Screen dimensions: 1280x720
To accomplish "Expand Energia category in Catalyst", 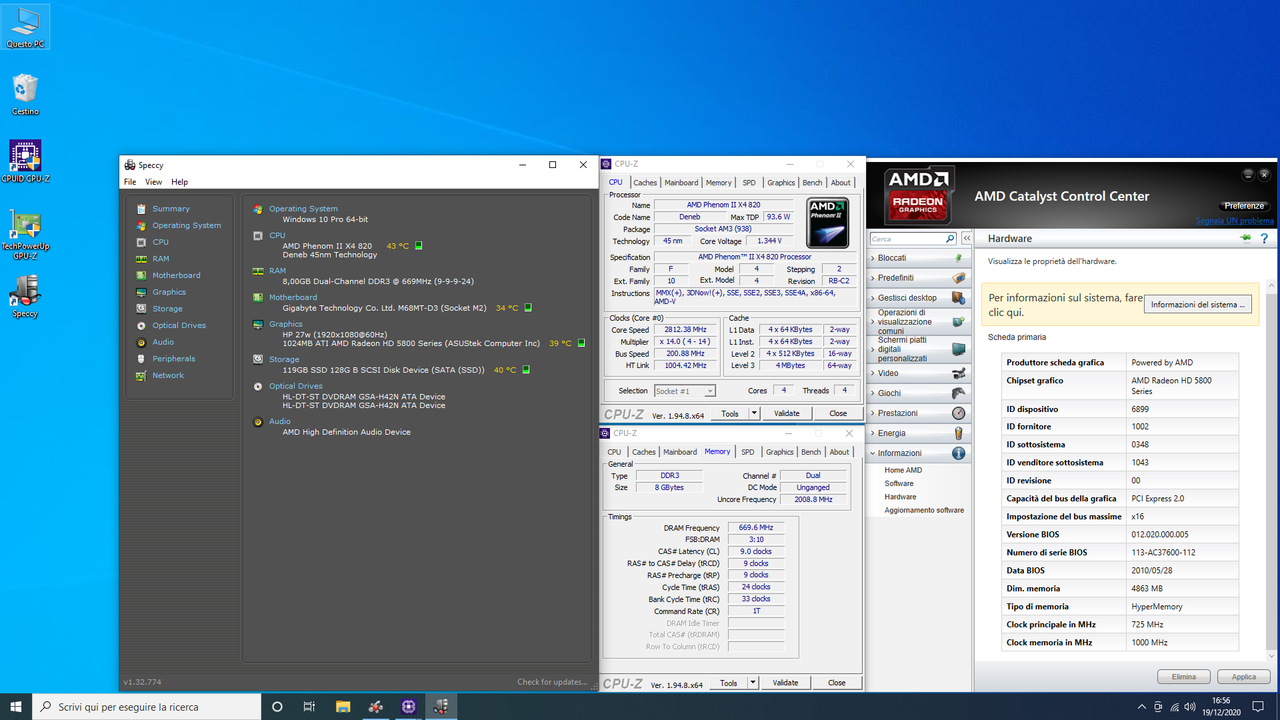I will 919,433.
